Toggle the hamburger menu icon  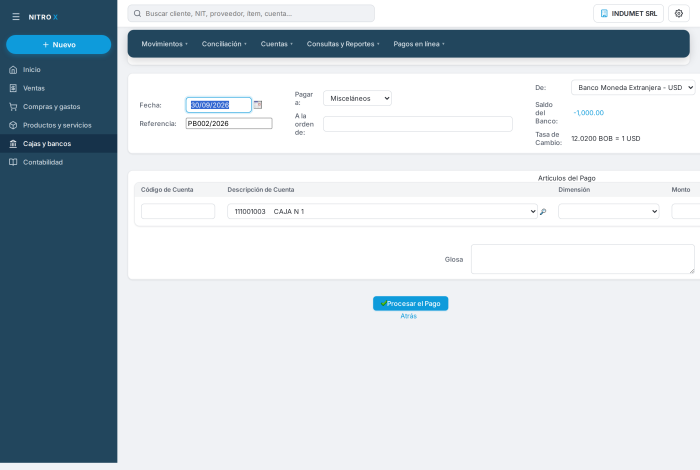16,17
